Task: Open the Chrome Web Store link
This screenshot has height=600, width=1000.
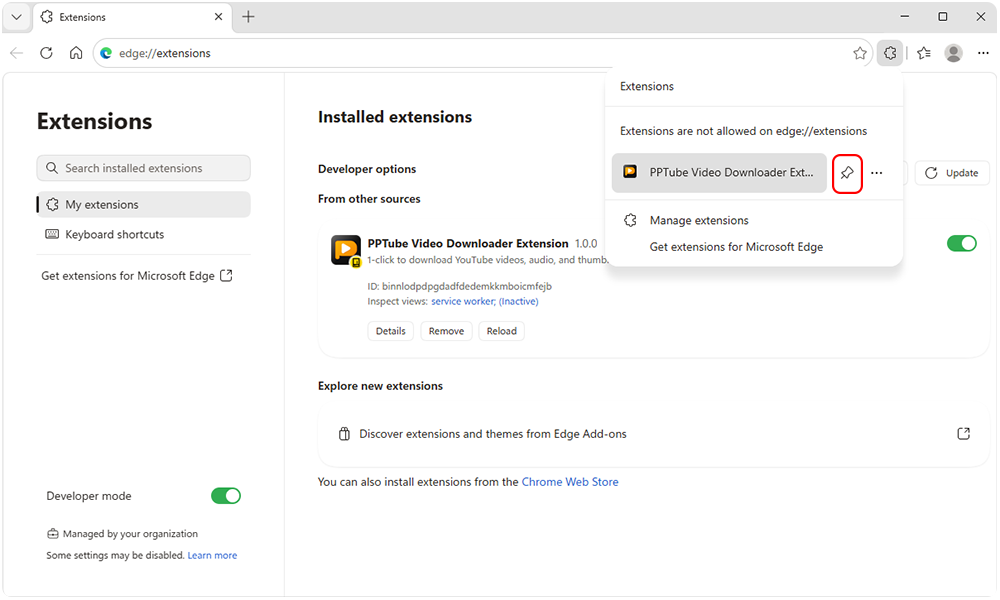Action: coord(570,482)
